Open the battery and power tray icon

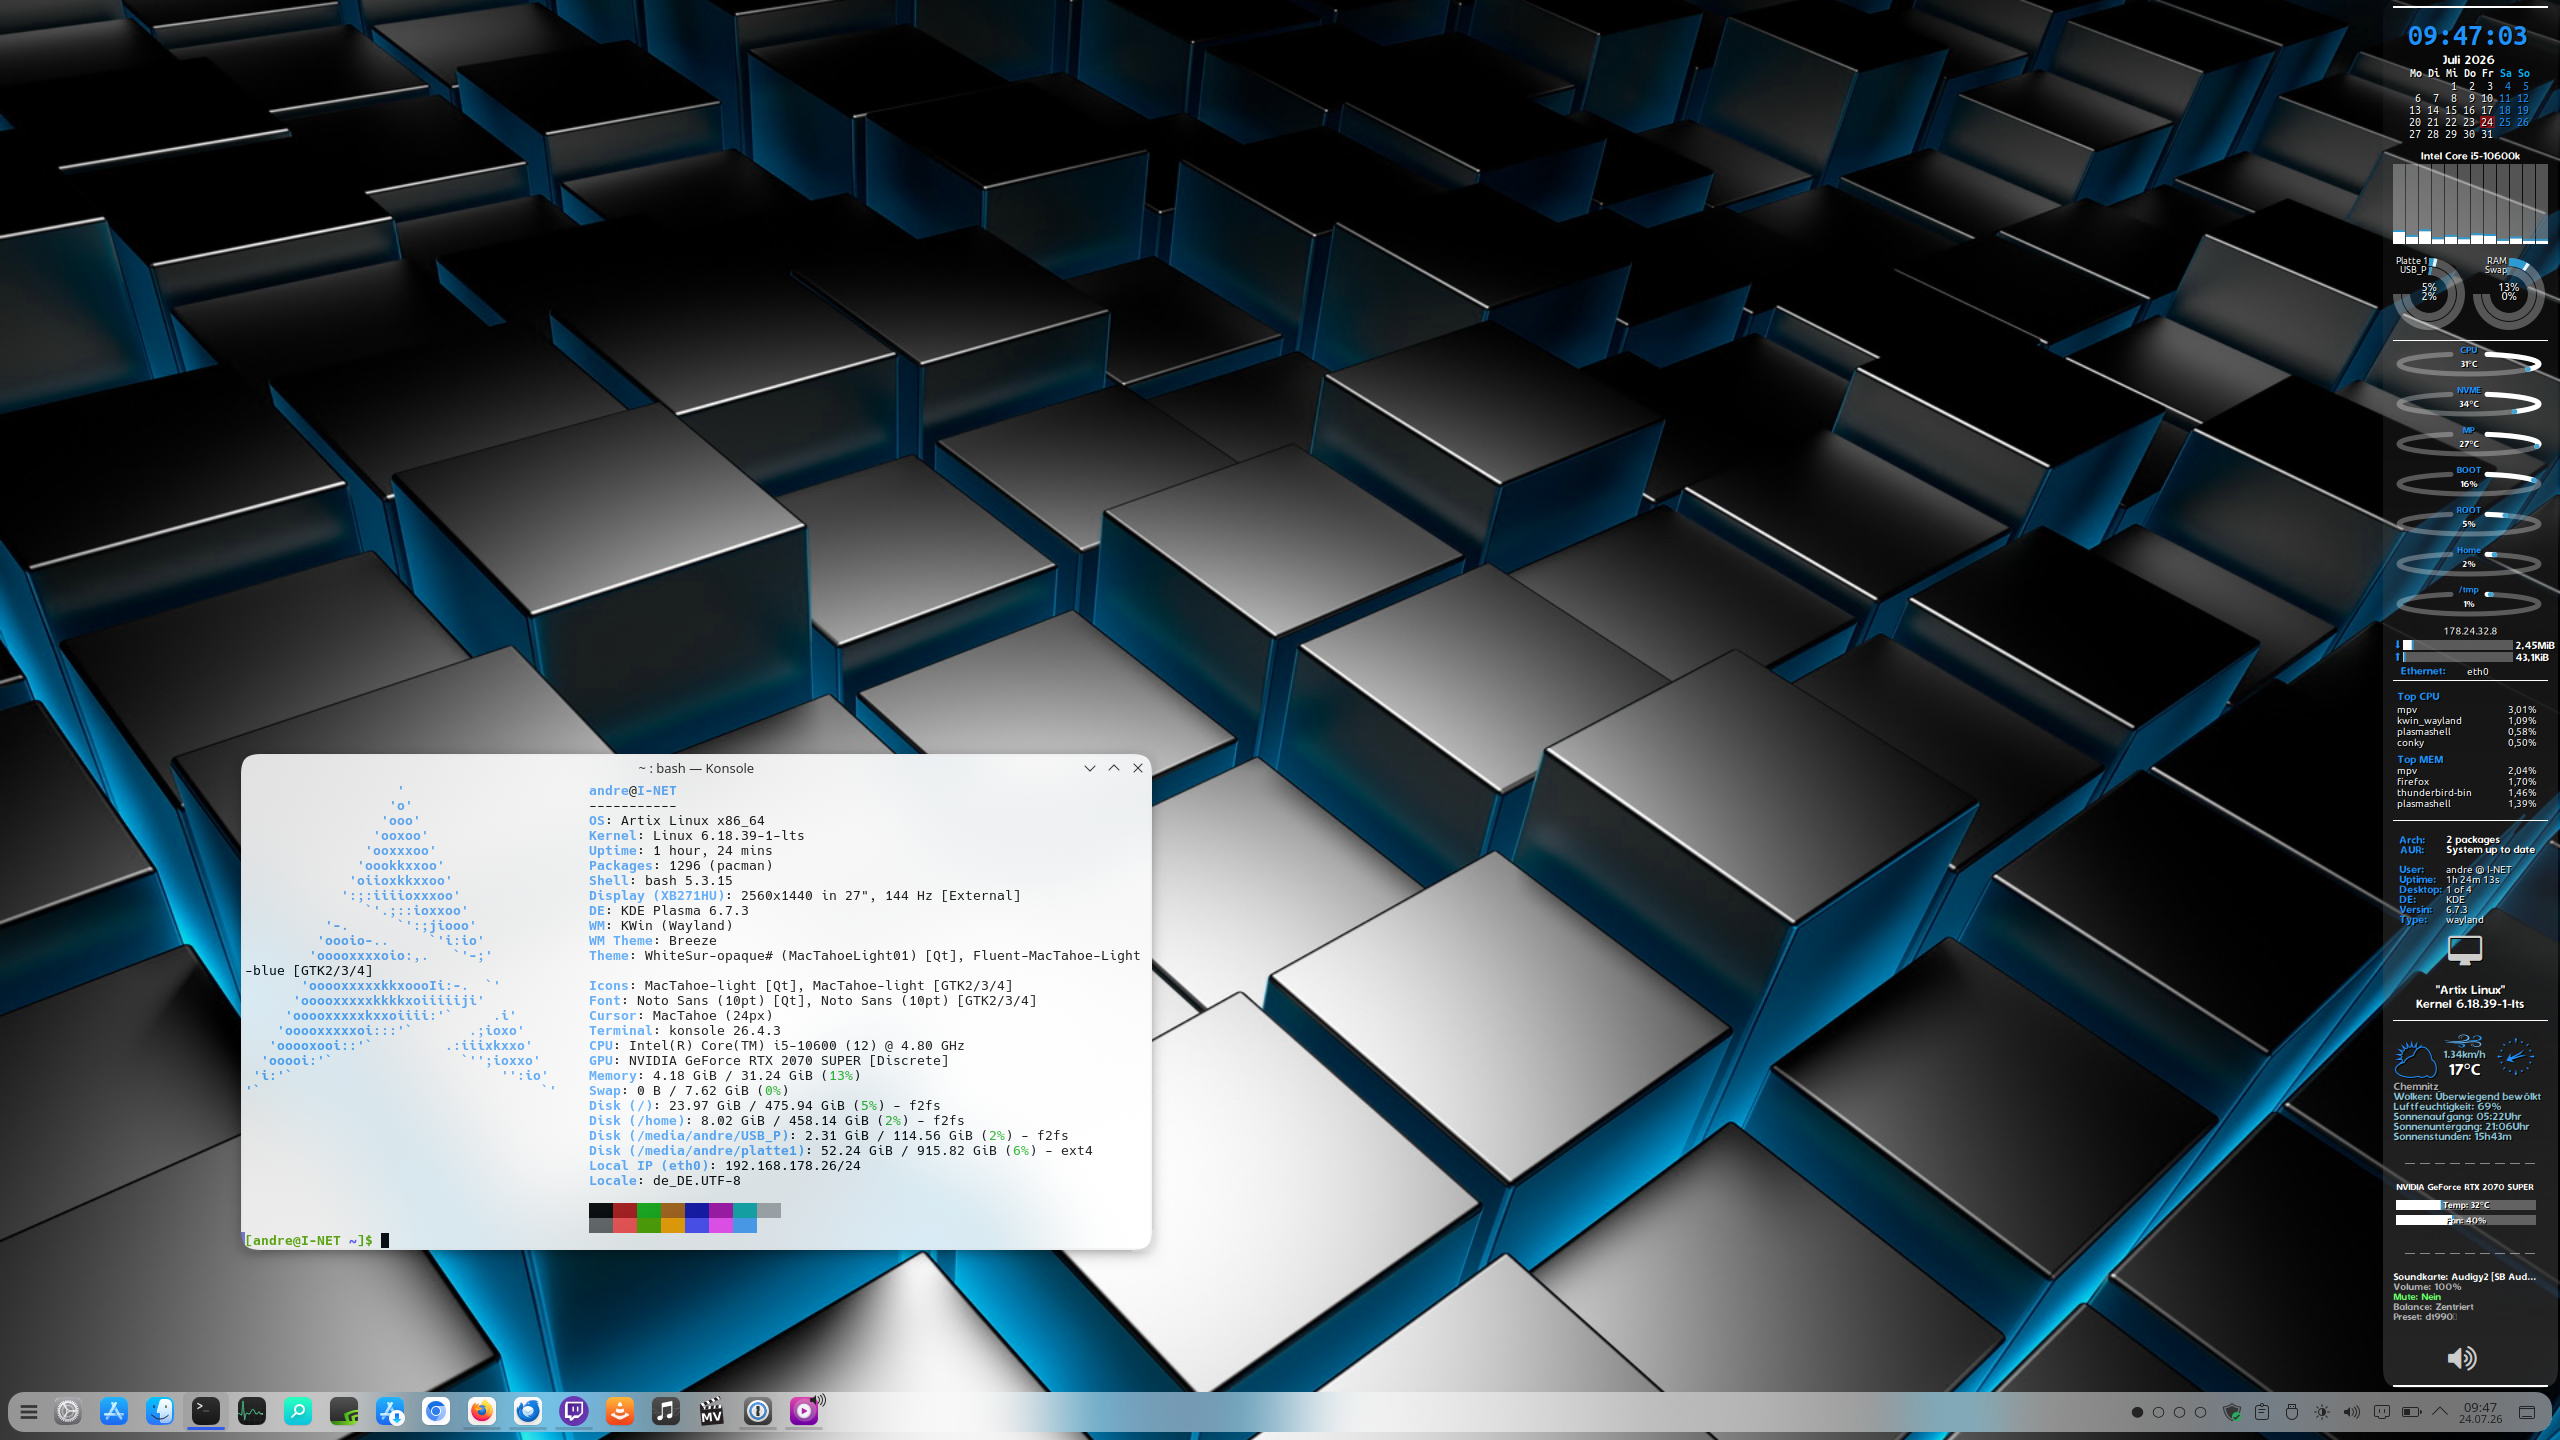[2412, 1412]
